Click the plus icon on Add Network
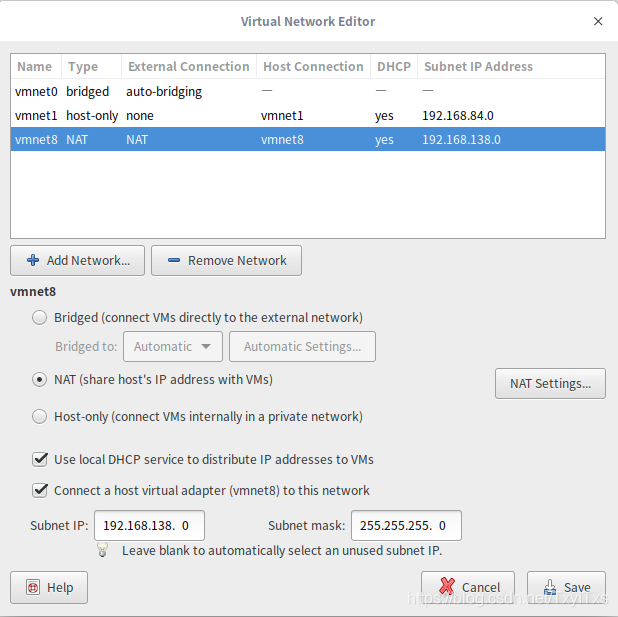This screenshot has width=618, height=617. [33, 260]
